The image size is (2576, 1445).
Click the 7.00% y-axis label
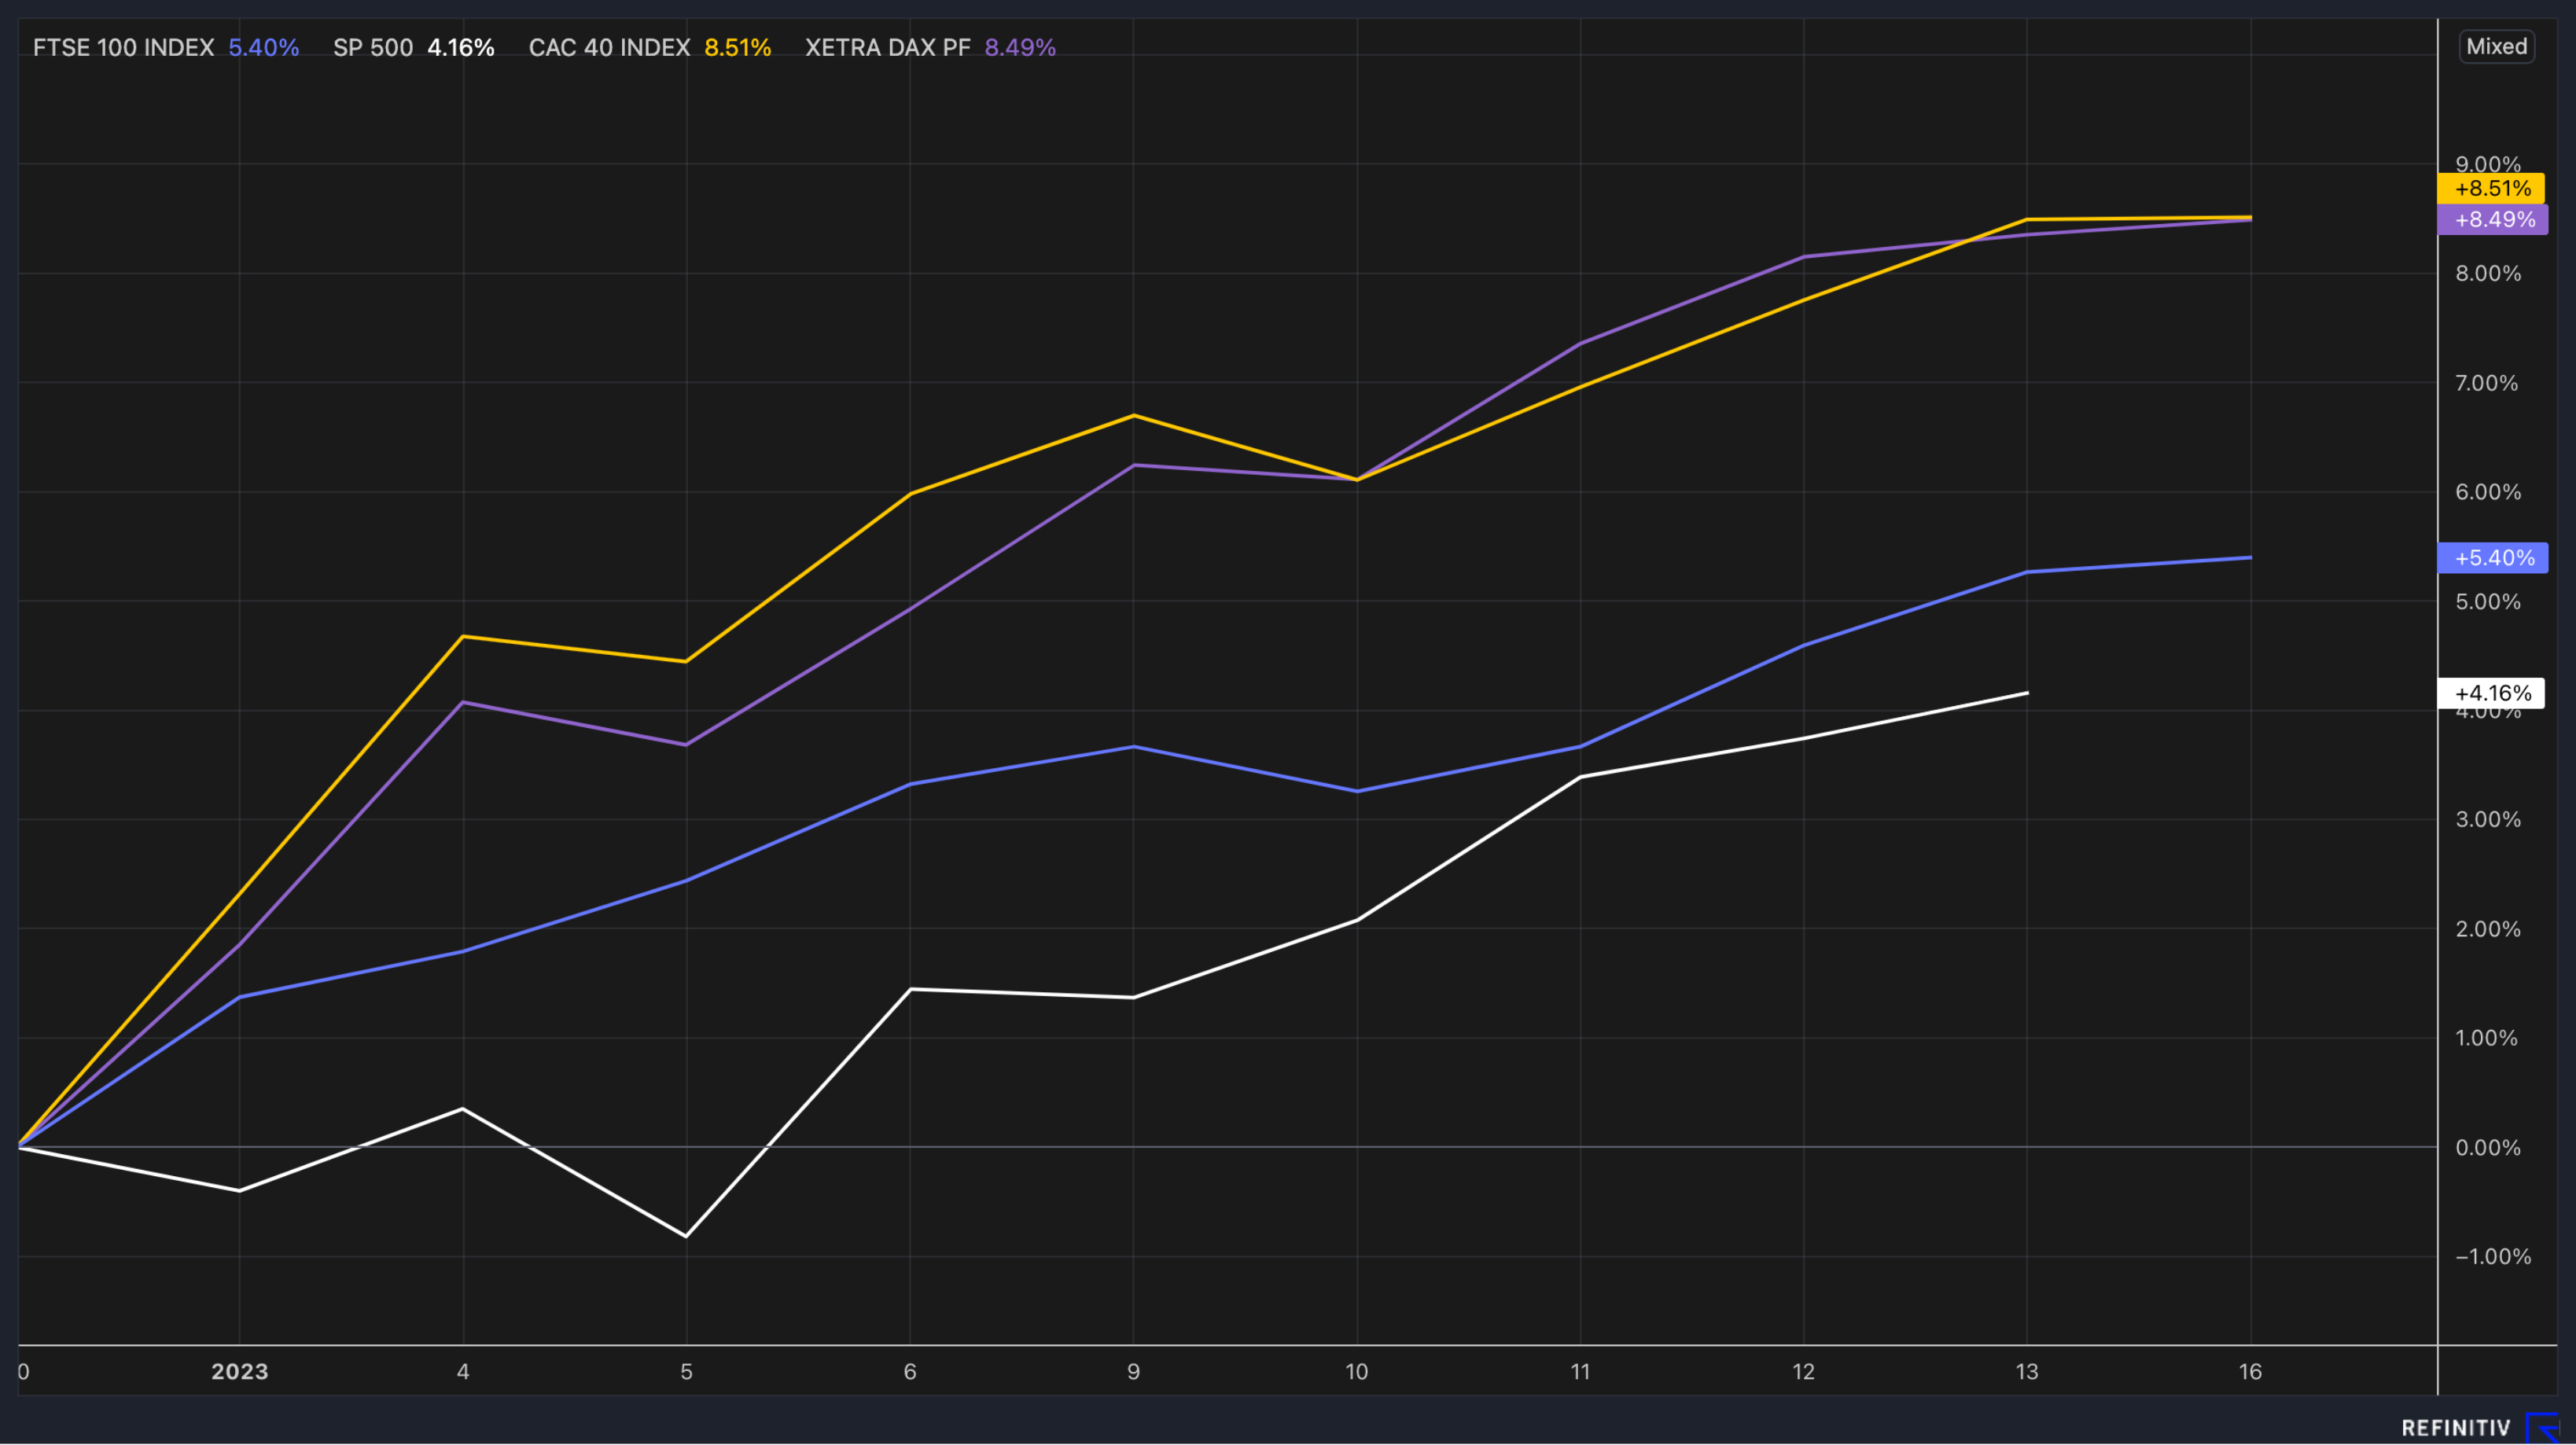[2488, 383]
